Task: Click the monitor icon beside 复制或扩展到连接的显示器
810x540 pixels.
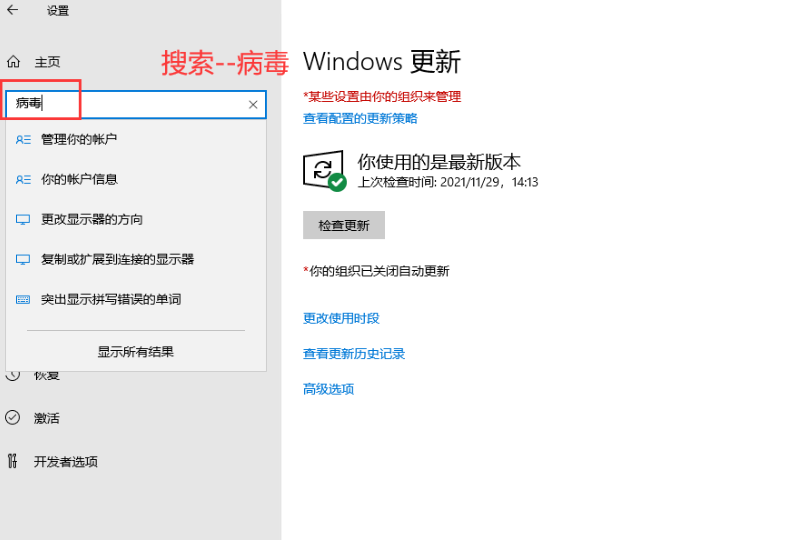Action: pos(23,259)
